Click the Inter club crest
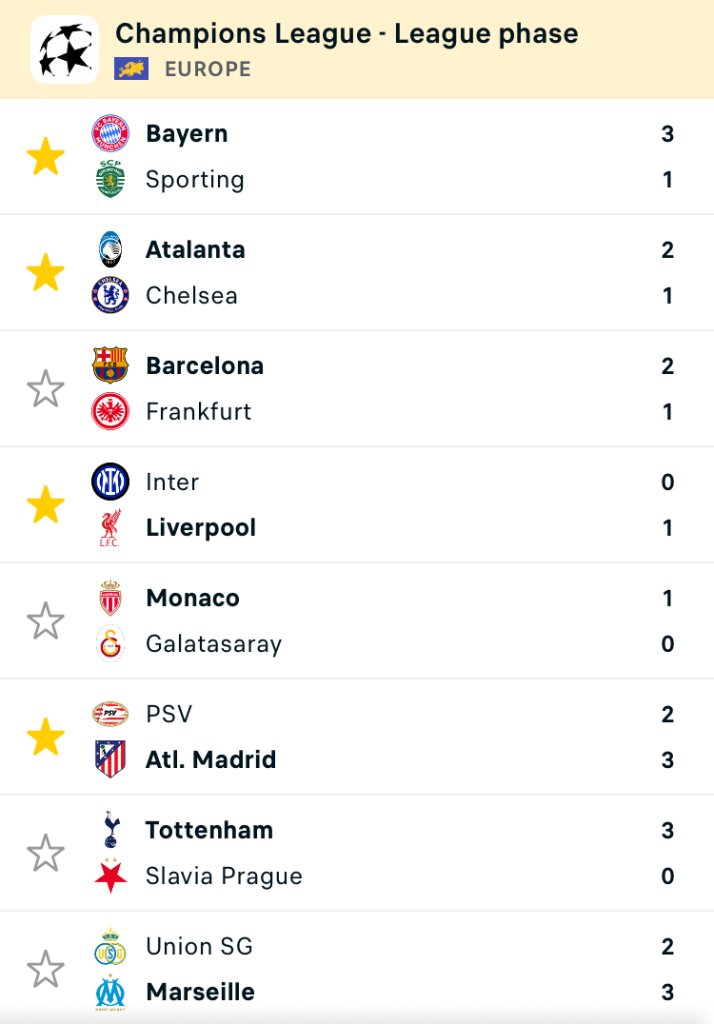This screenshot has height=1024, width=714. click(110, 482)
